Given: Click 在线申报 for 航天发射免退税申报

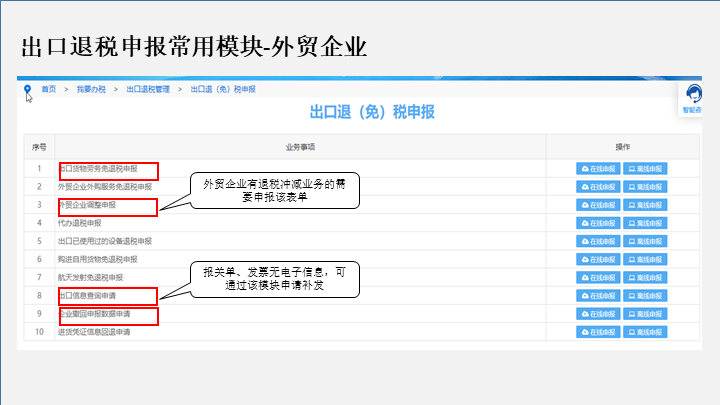Looking at the screenshot, I should pos(598,277).
